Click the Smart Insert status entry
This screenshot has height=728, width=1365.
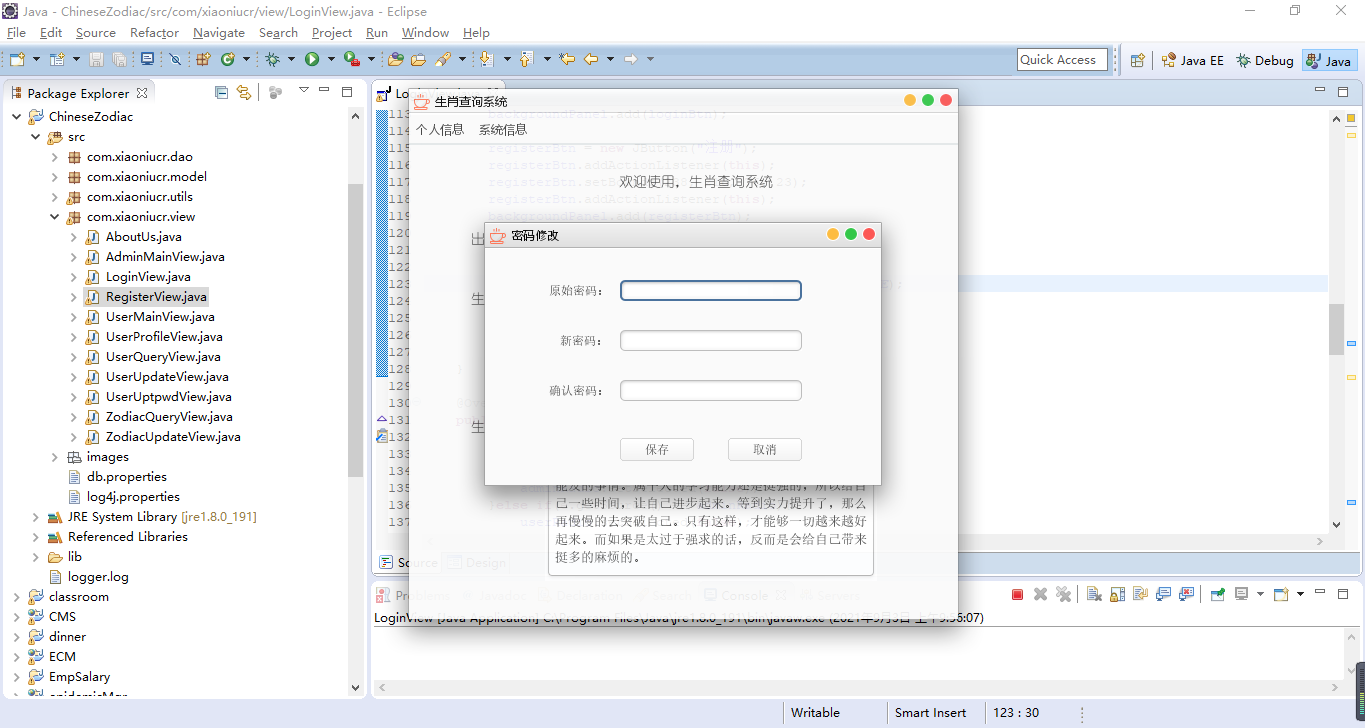pyautogui.click(x=930, y=713)
